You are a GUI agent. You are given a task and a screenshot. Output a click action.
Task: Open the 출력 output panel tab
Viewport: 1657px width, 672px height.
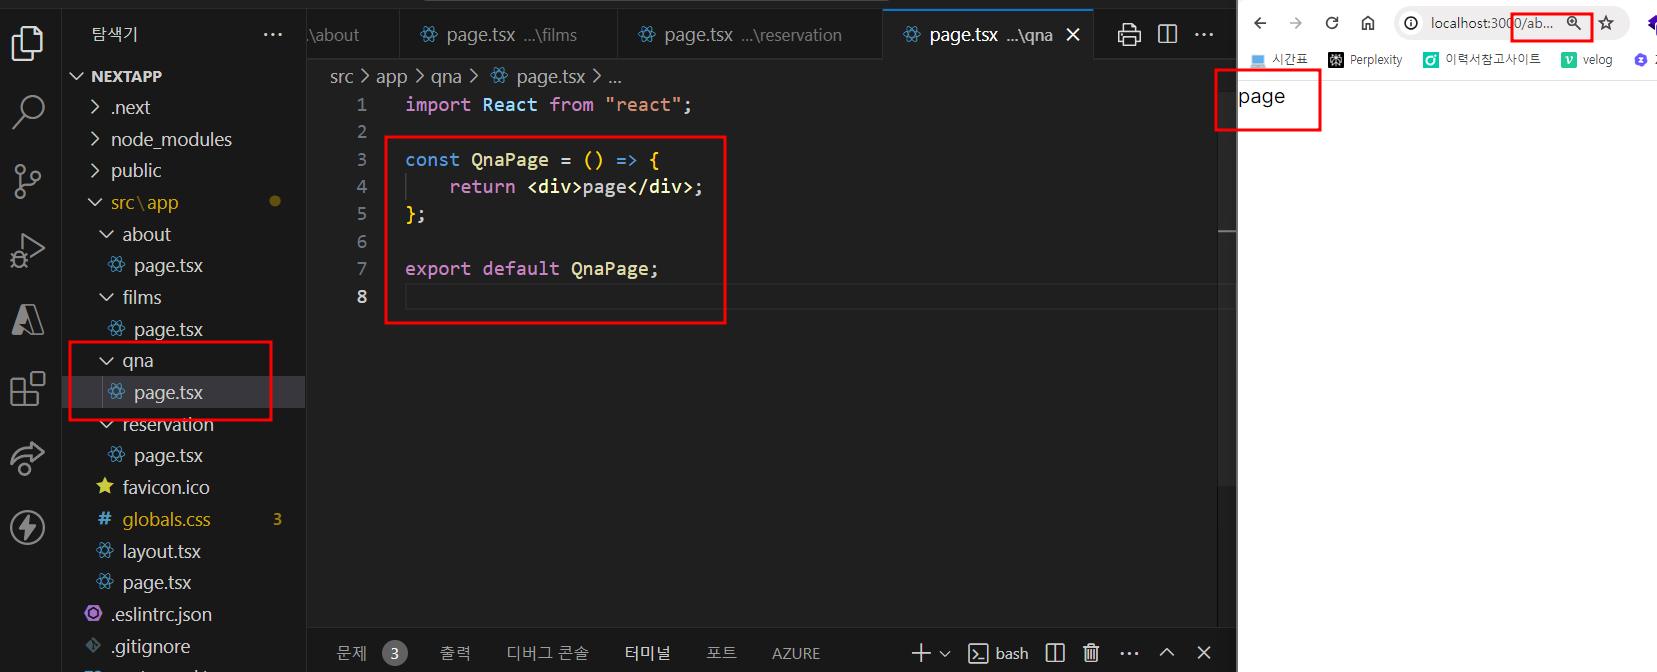(455, 653)
